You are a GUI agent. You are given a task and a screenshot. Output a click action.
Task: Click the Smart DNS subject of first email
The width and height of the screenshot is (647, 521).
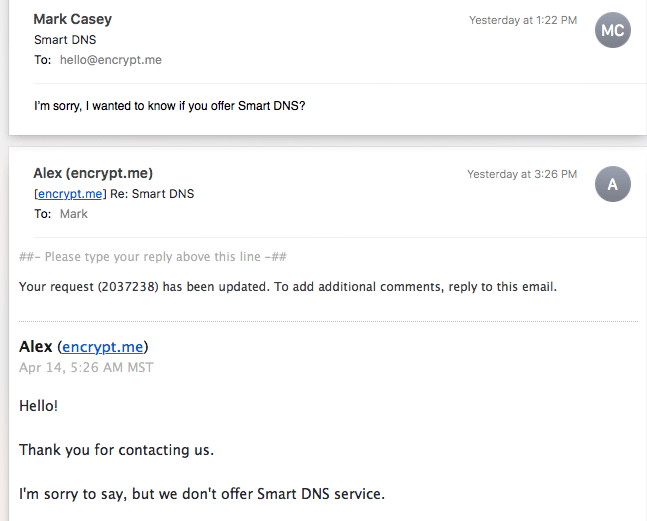click(65, 40)
